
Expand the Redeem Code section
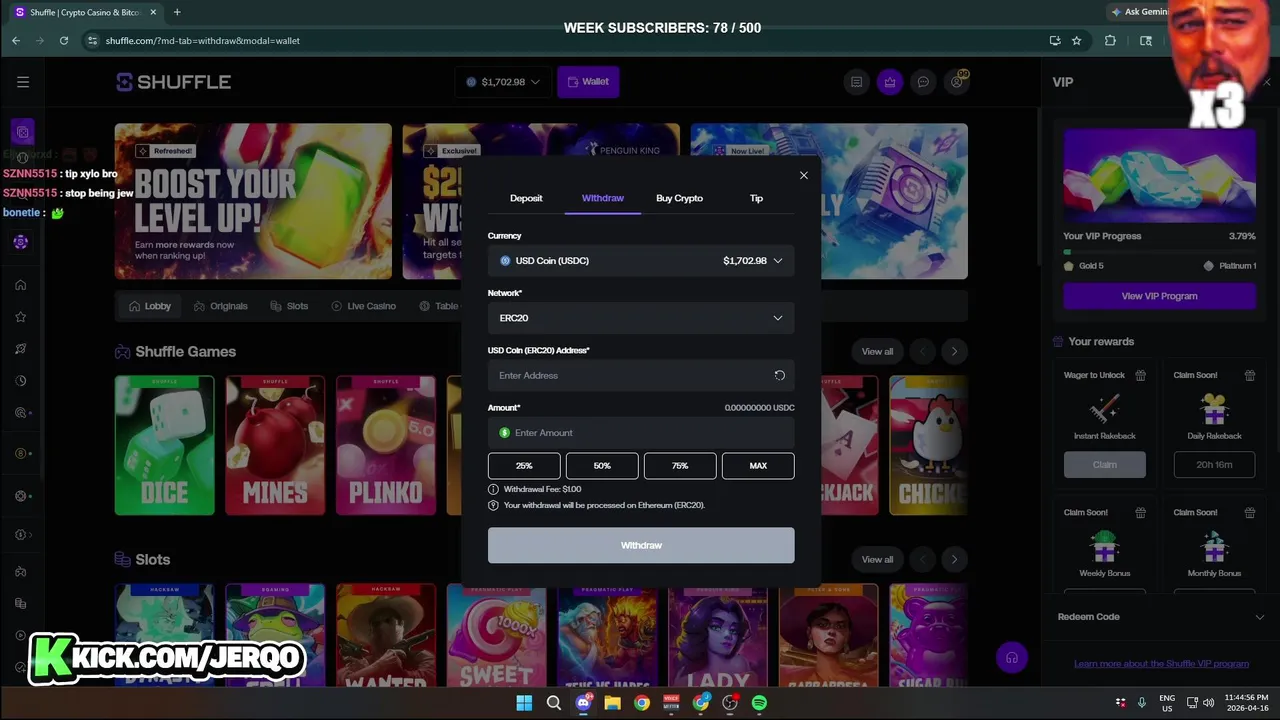coord(1160,617)
